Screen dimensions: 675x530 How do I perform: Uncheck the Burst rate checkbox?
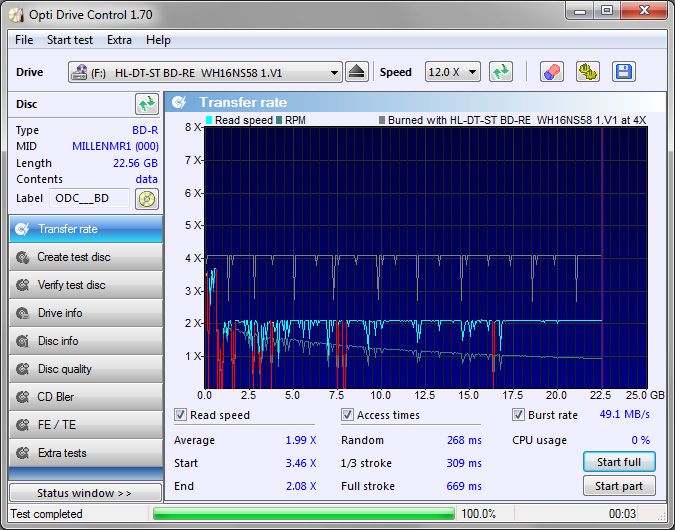click(519, 415)
